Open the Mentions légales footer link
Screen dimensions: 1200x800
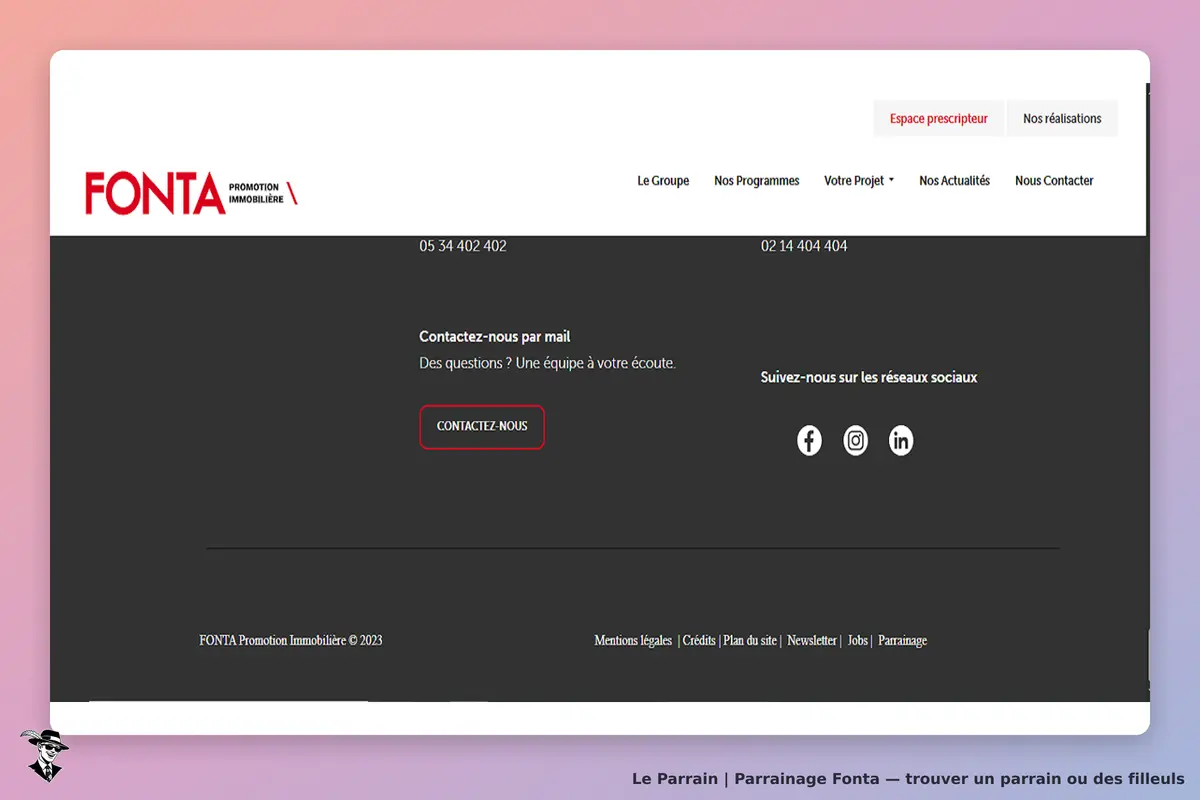[633, 640]
